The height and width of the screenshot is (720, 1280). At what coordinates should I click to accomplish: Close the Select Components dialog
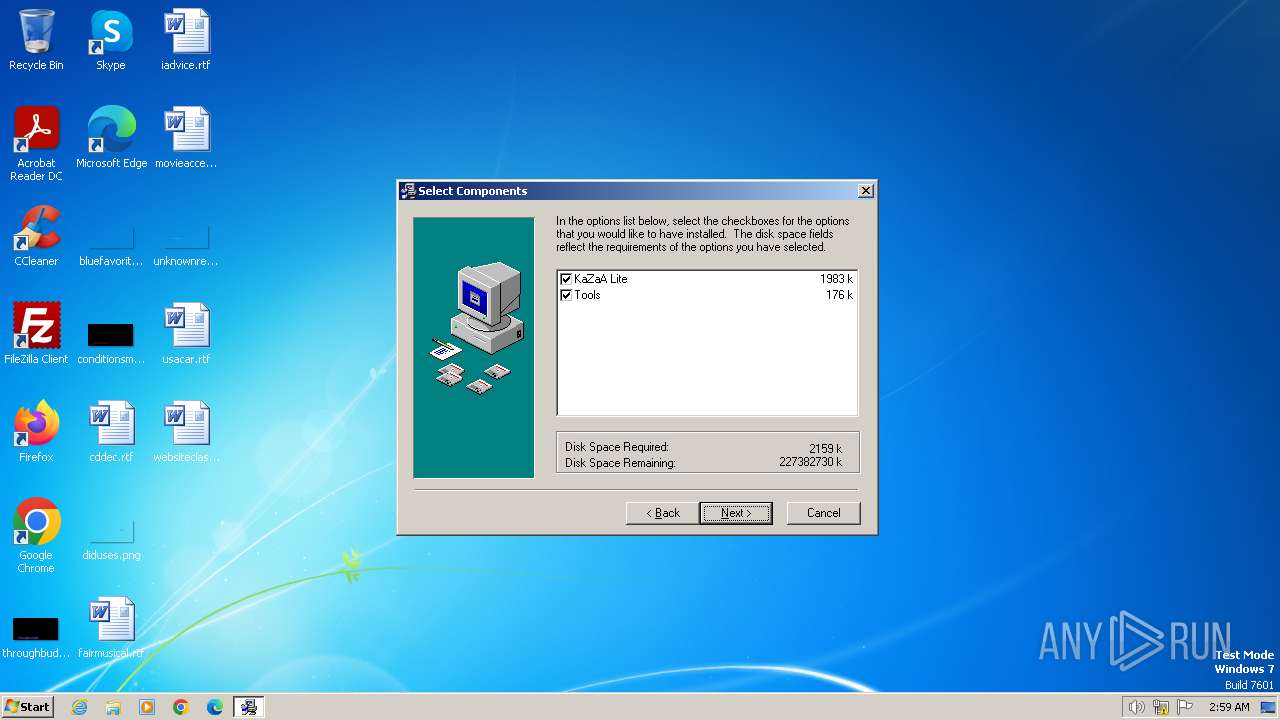click(866, 191)
